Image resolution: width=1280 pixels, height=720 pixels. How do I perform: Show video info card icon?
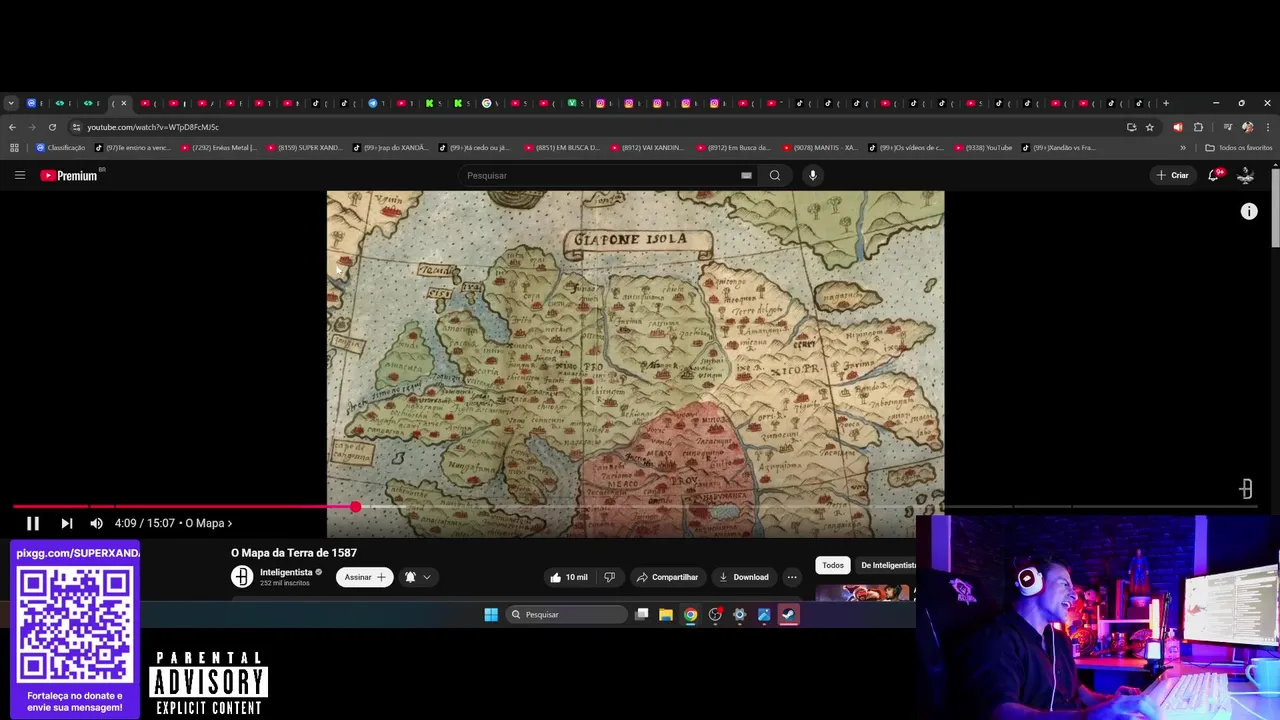1249,211
